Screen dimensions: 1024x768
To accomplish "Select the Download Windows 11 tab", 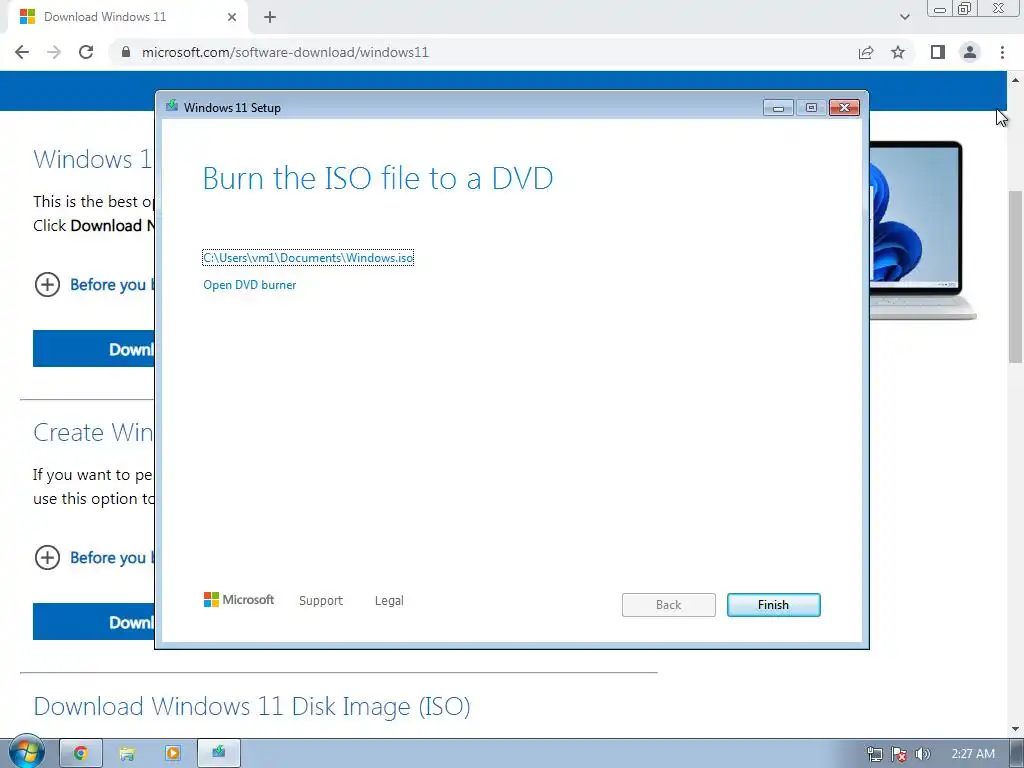I will click(127, 17).
